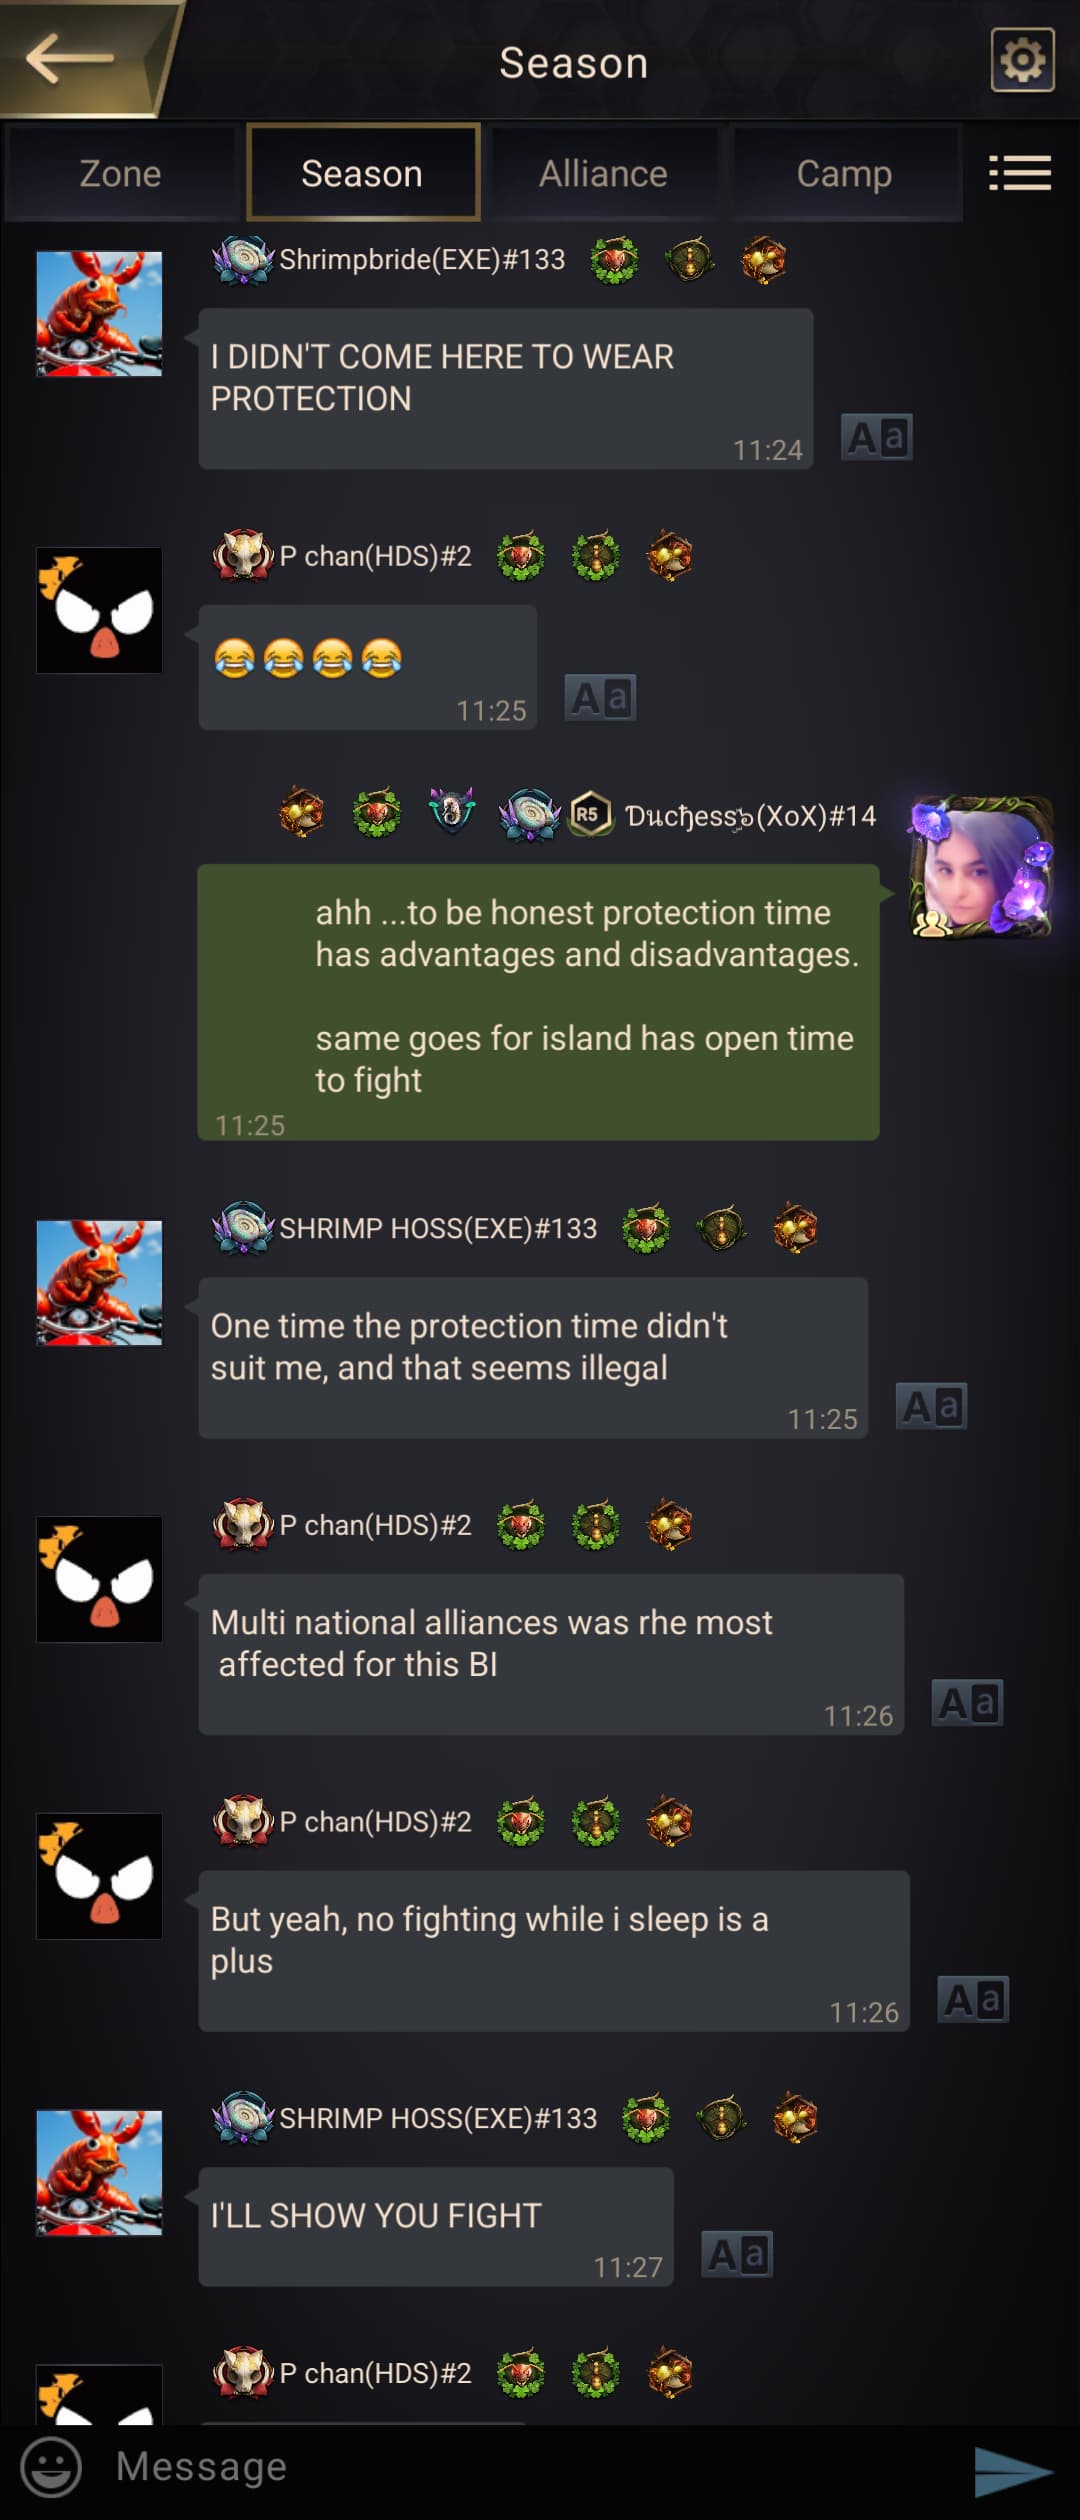
Task: Translate the laughing emoji message
Action: 600,697
